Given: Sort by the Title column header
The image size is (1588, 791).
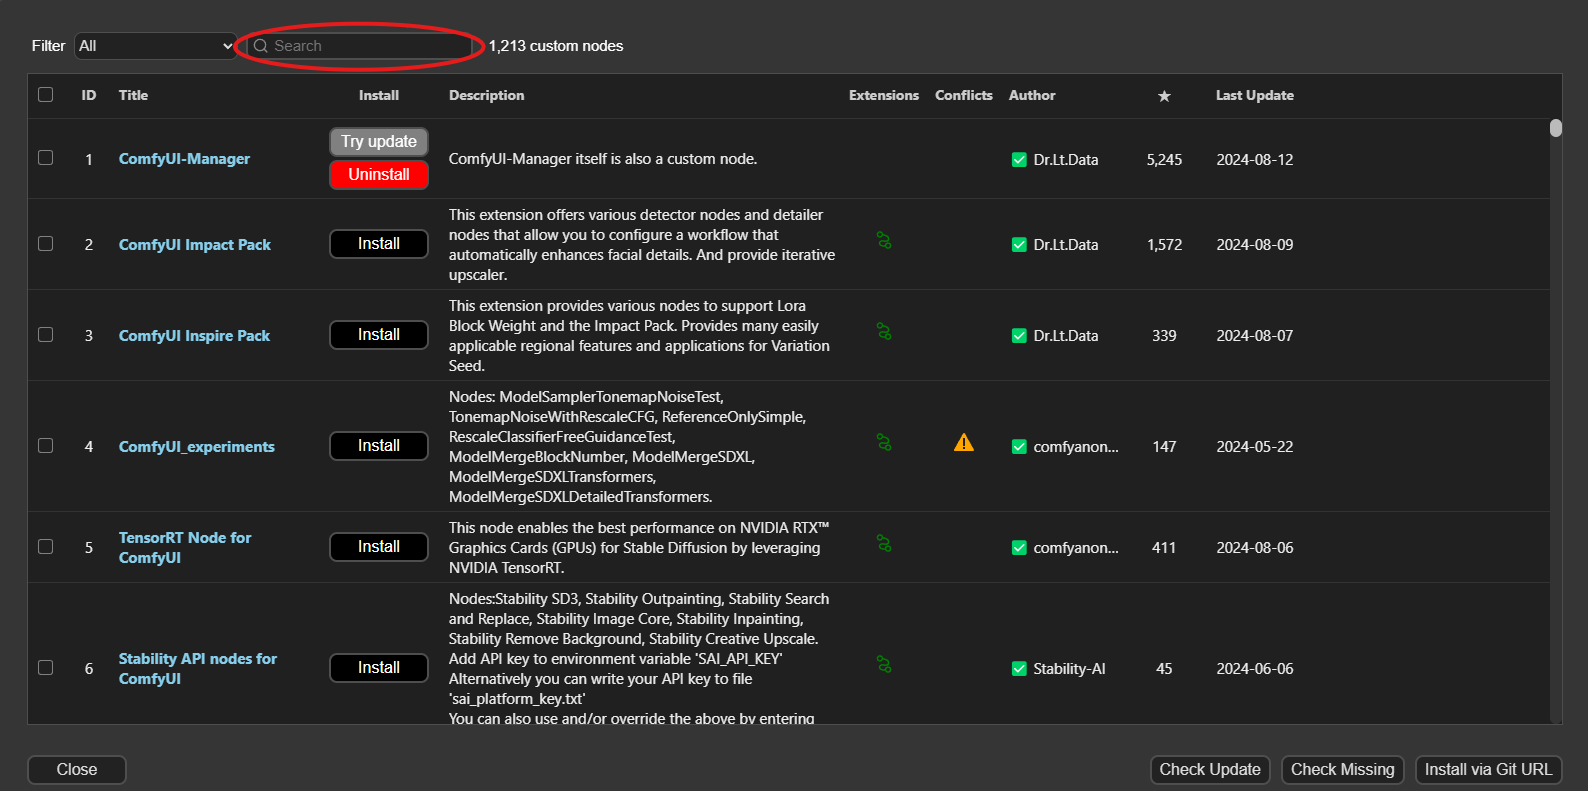Looking at the screenshot, I should [133, 95].
